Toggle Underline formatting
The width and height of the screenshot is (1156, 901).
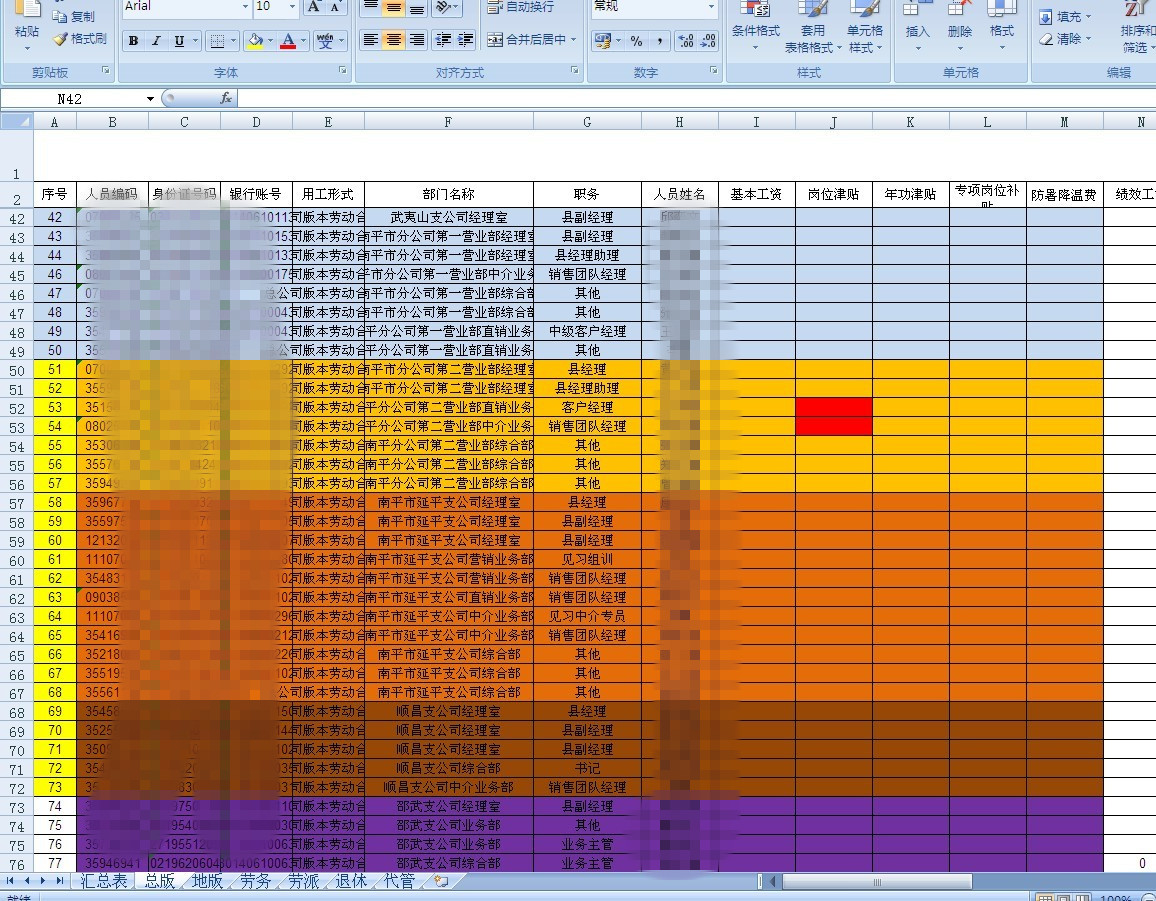click(x=179, y=41)
